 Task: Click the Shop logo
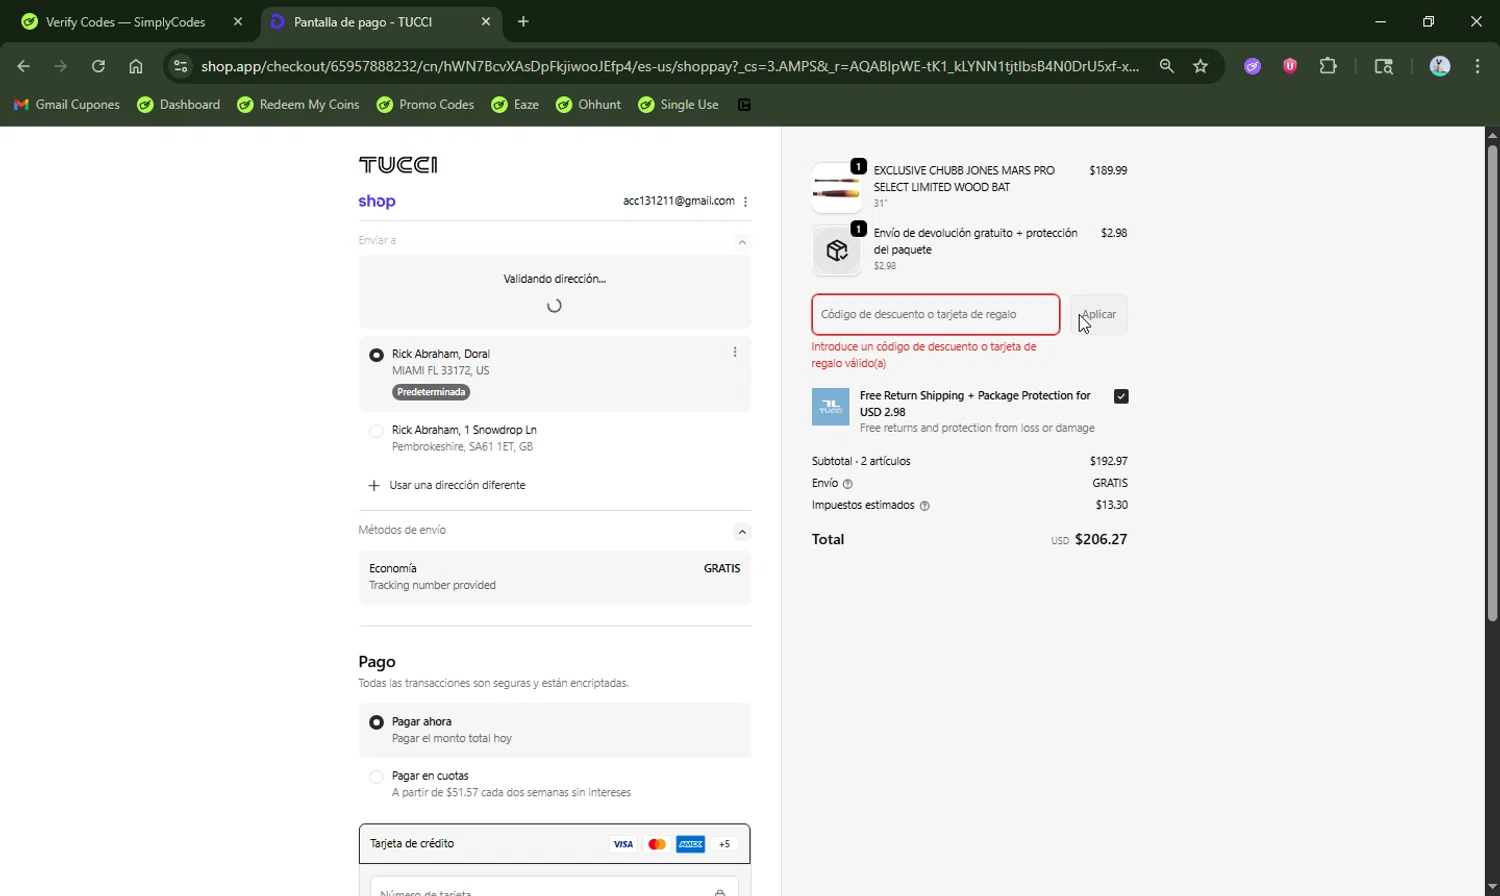pyautogui.click(x=377, y=201)
